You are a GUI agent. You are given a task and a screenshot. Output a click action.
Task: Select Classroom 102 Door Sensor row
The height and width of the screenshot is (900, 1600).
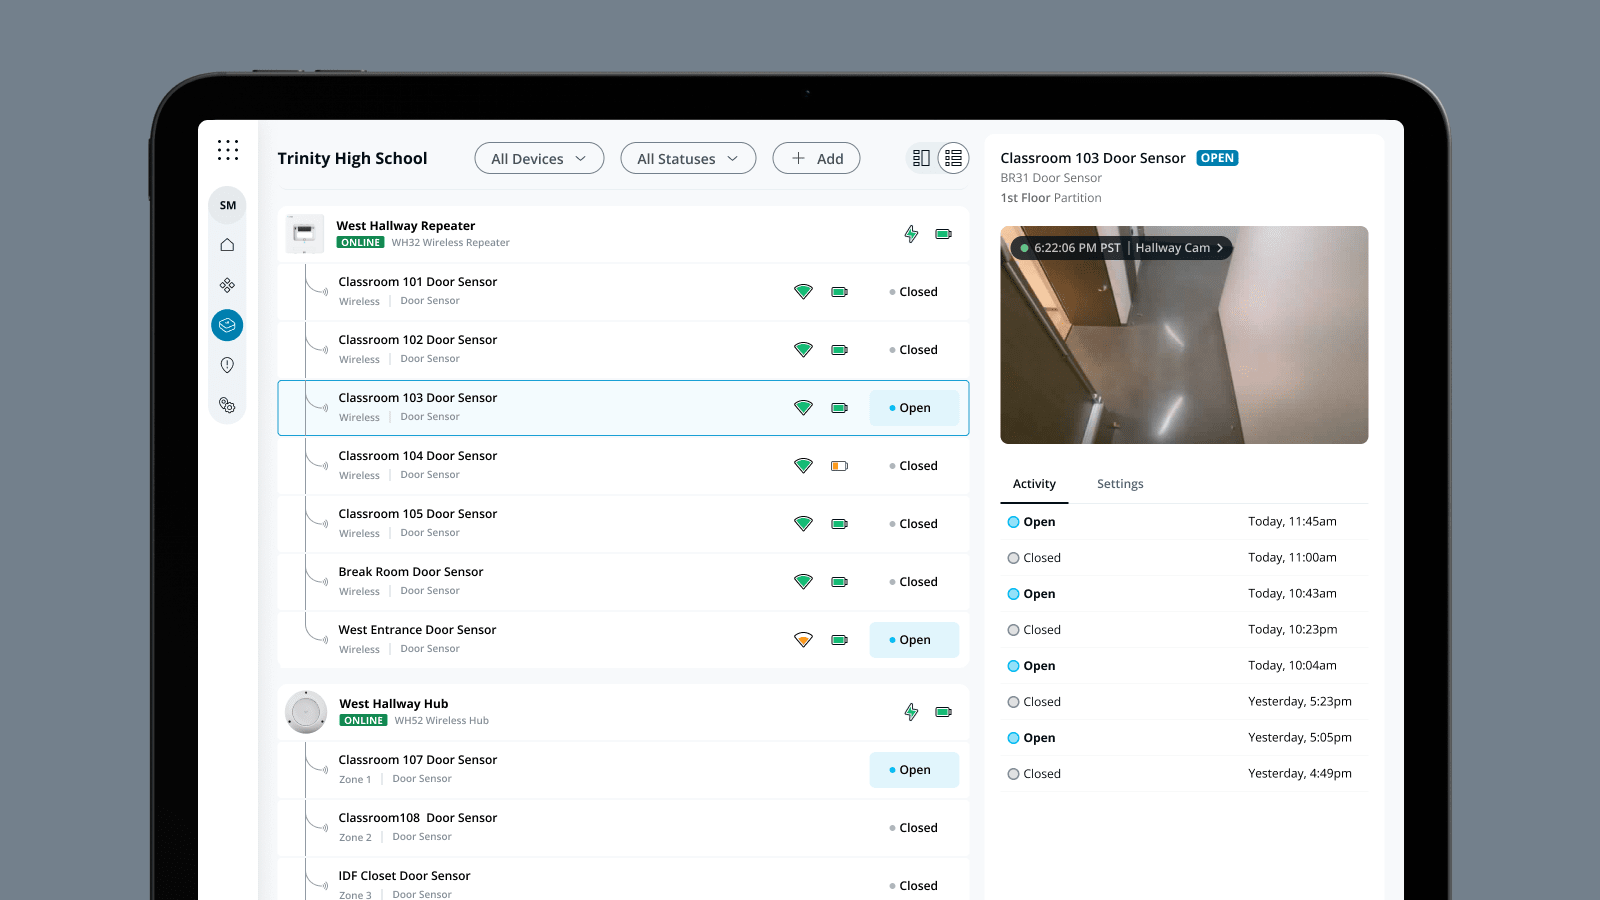point(623,350)
